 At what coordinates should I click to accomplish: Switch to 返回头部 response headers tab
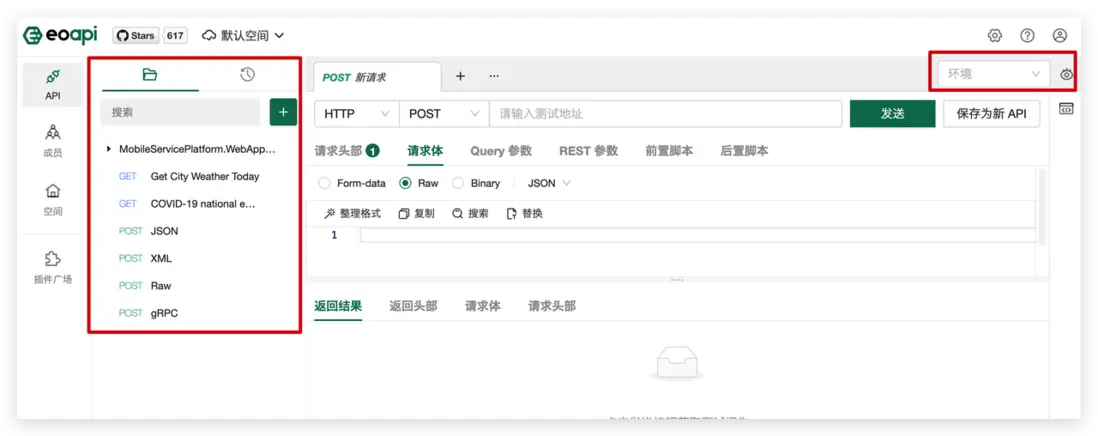point(413,306)
